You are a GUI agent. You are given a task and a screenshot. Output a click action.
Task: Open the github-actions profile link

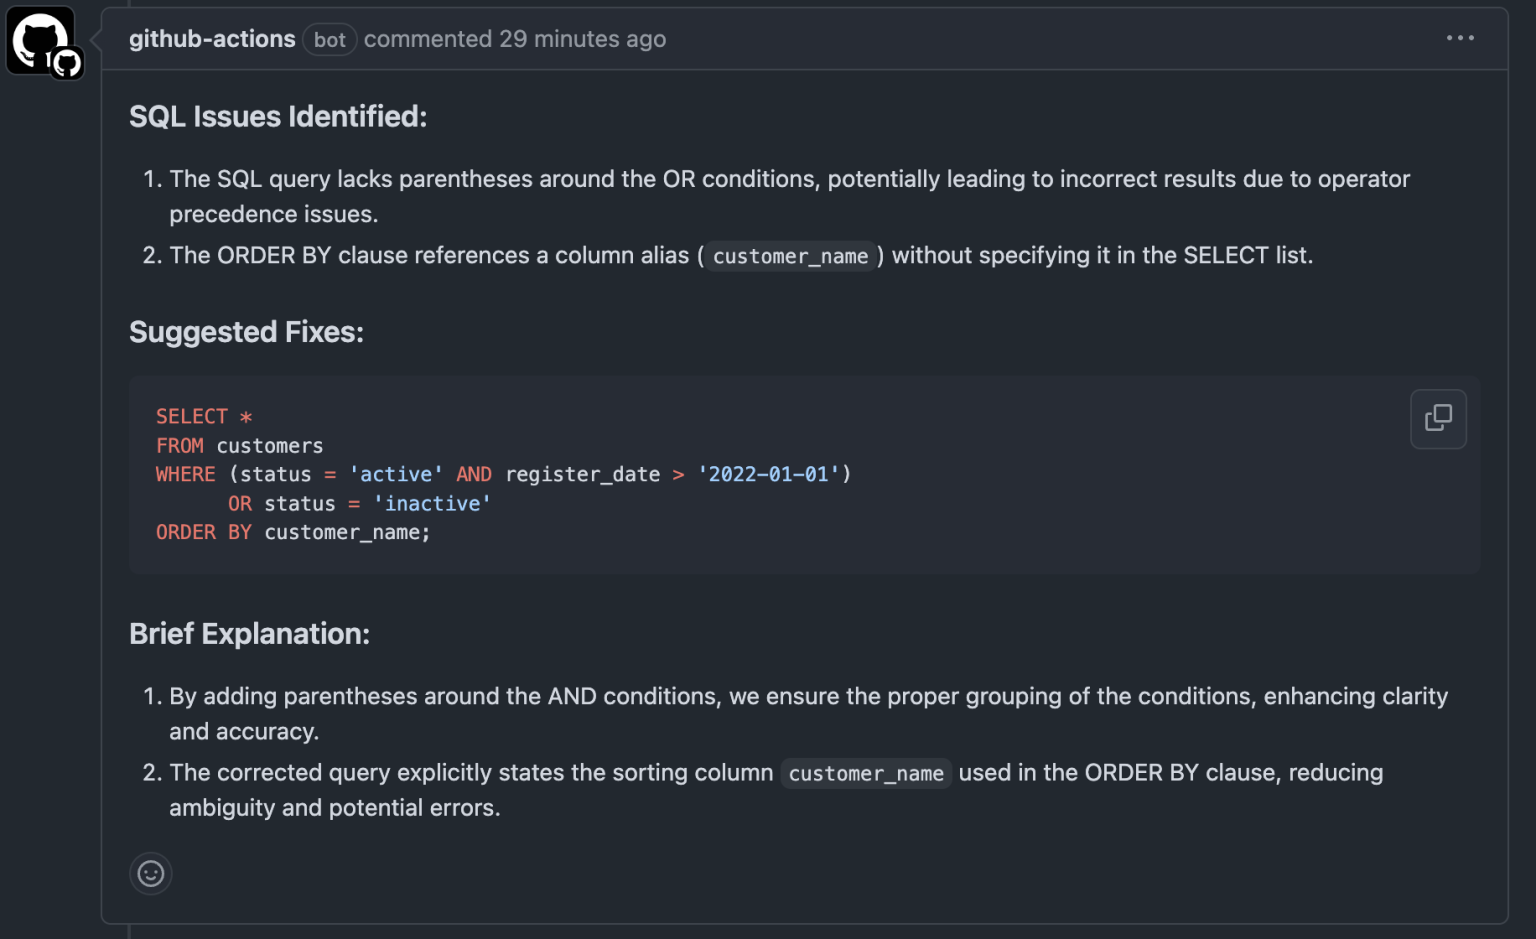[x=212, y=39]
